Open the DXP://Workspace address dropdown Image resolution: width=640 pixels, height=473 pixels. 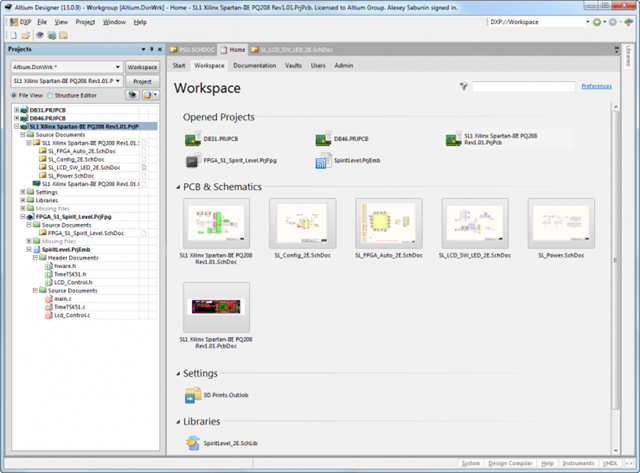click(x=588, y=22)
